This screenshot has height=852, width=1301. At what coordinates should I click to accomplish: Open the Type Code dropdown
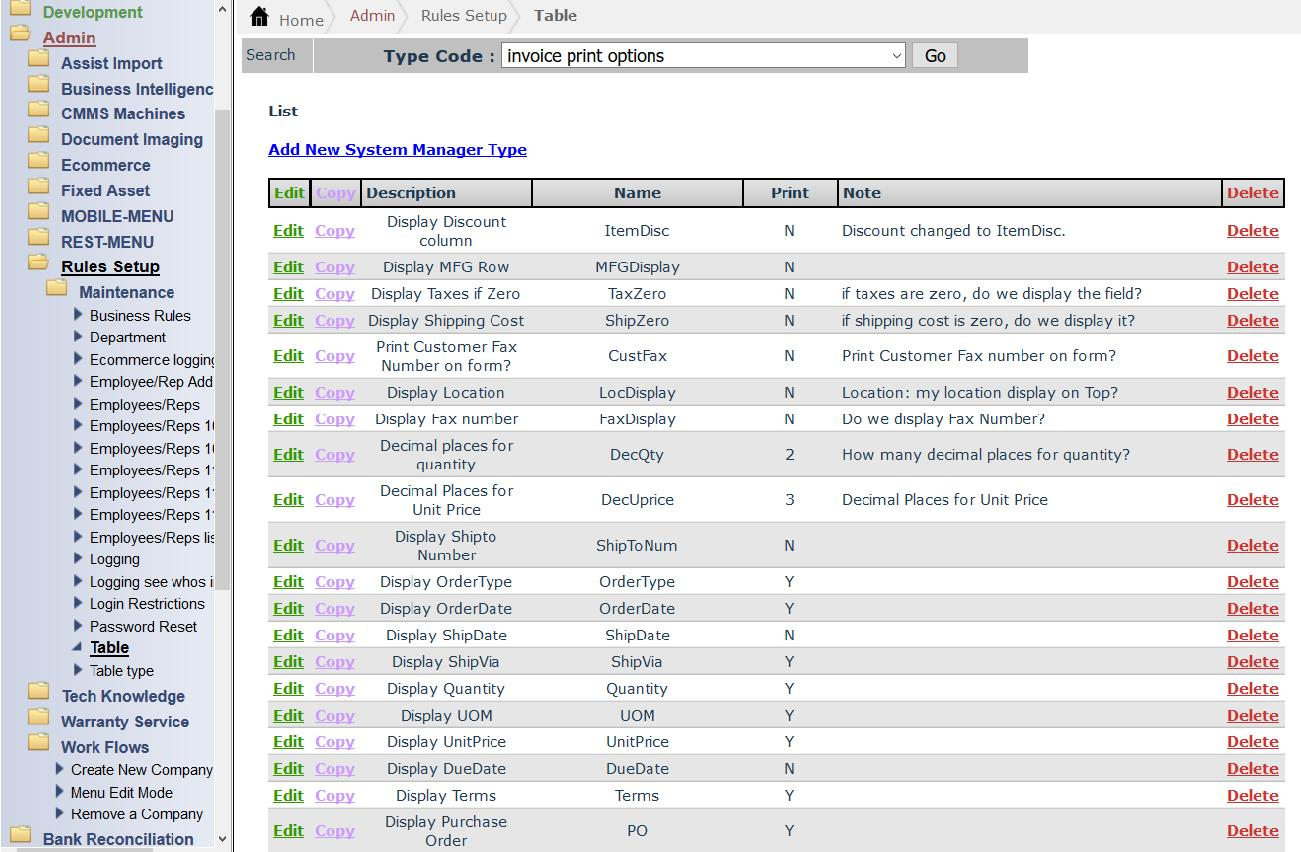click(x=702, y=56)
